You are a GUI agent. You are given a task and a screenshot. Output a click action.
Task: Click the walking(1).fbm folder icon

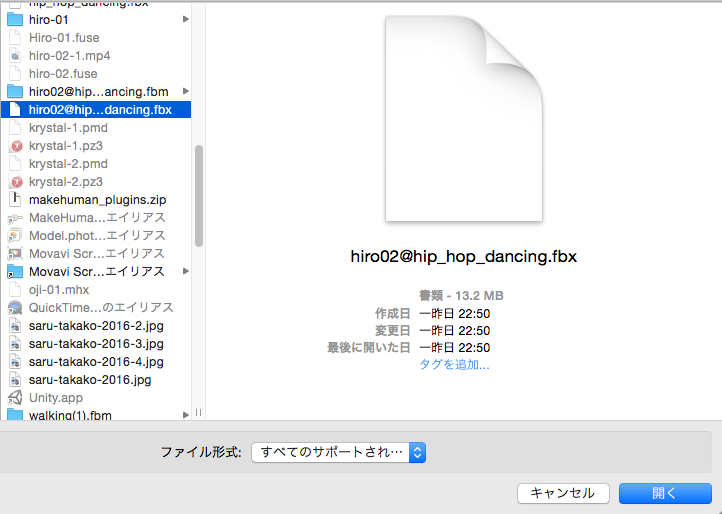click(x=15, y=414)
